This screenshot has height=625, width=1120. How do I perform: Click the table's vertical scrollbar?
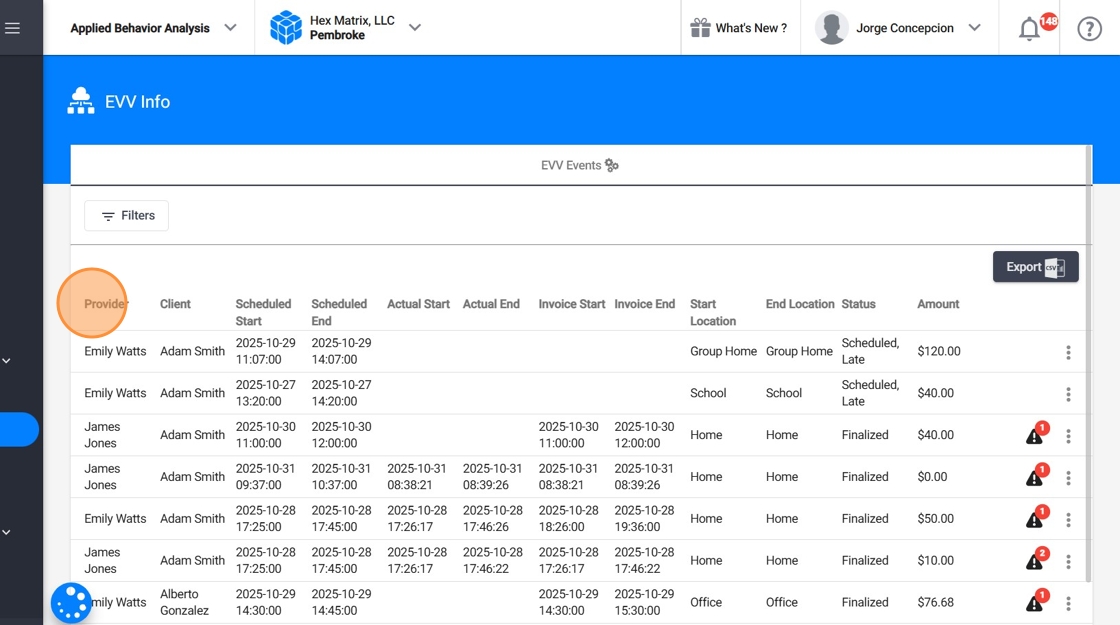pos(1089,364)
